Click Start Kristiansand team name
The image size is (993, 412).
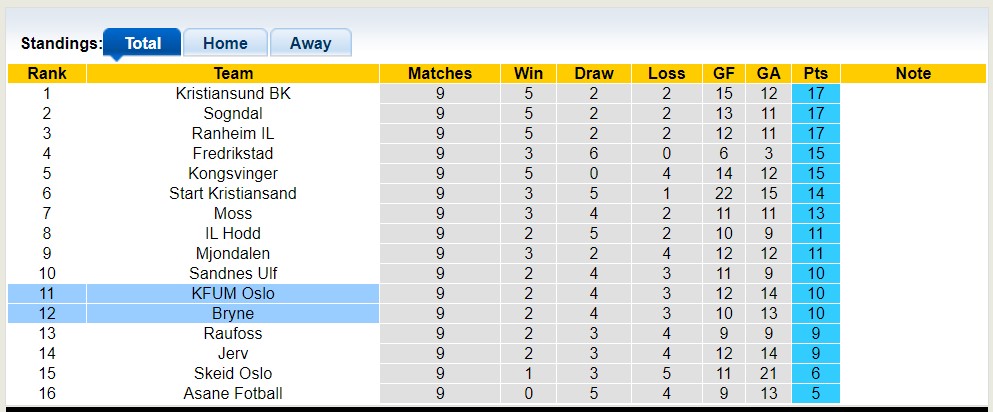(x=233, y=193)
